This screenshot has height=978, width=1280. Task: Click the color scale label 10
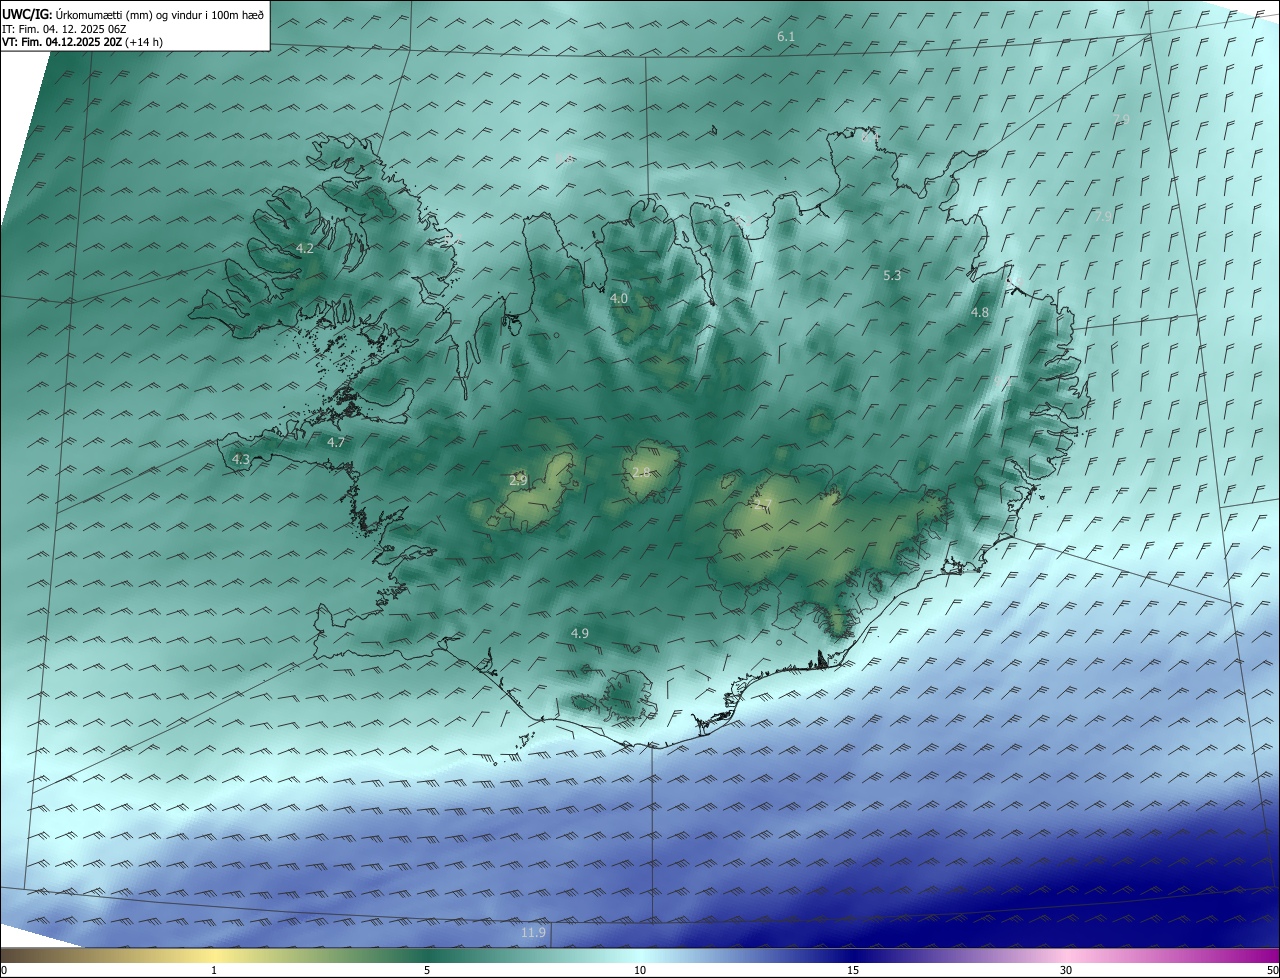640,970
